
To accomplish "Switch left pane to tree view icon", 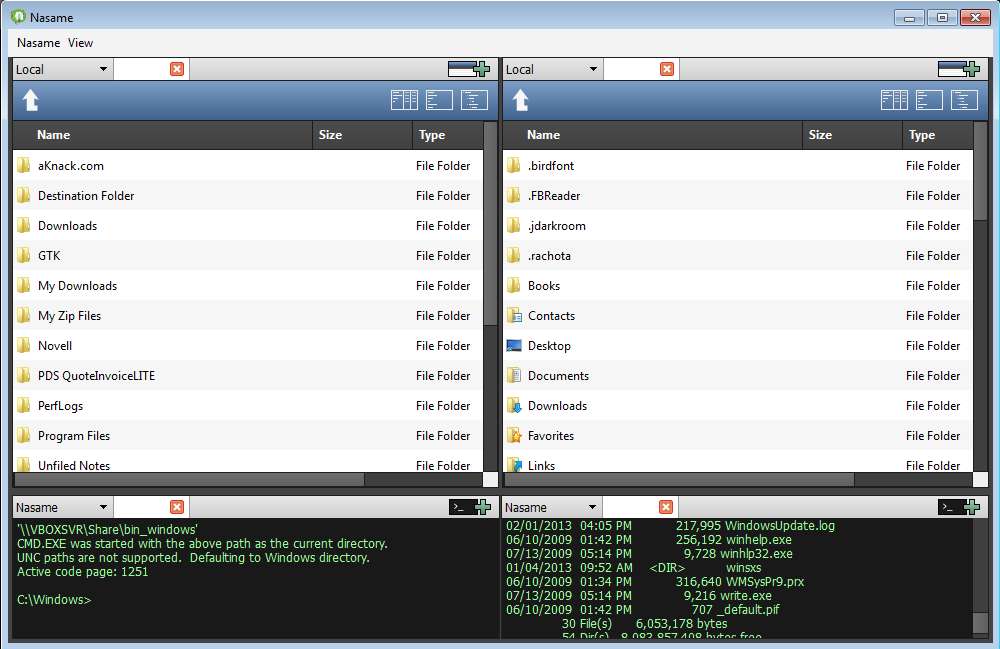I will (x=474, y=100).
